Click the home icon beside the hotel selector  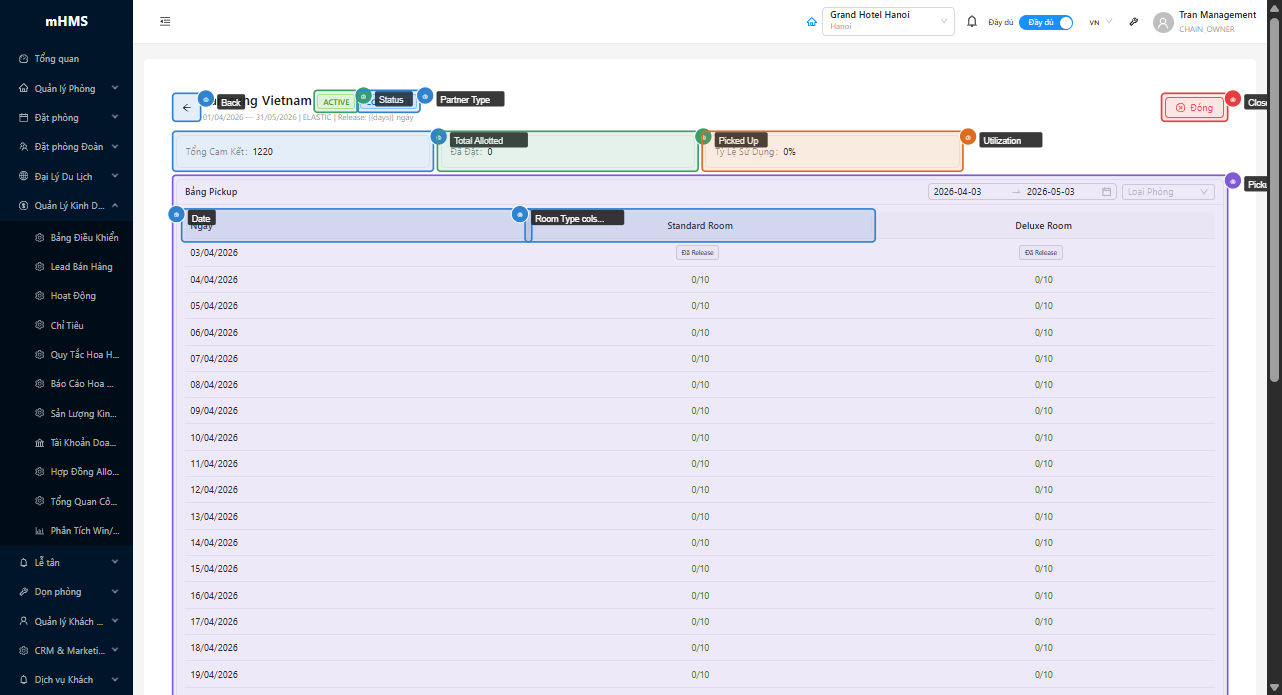[811, 21]
